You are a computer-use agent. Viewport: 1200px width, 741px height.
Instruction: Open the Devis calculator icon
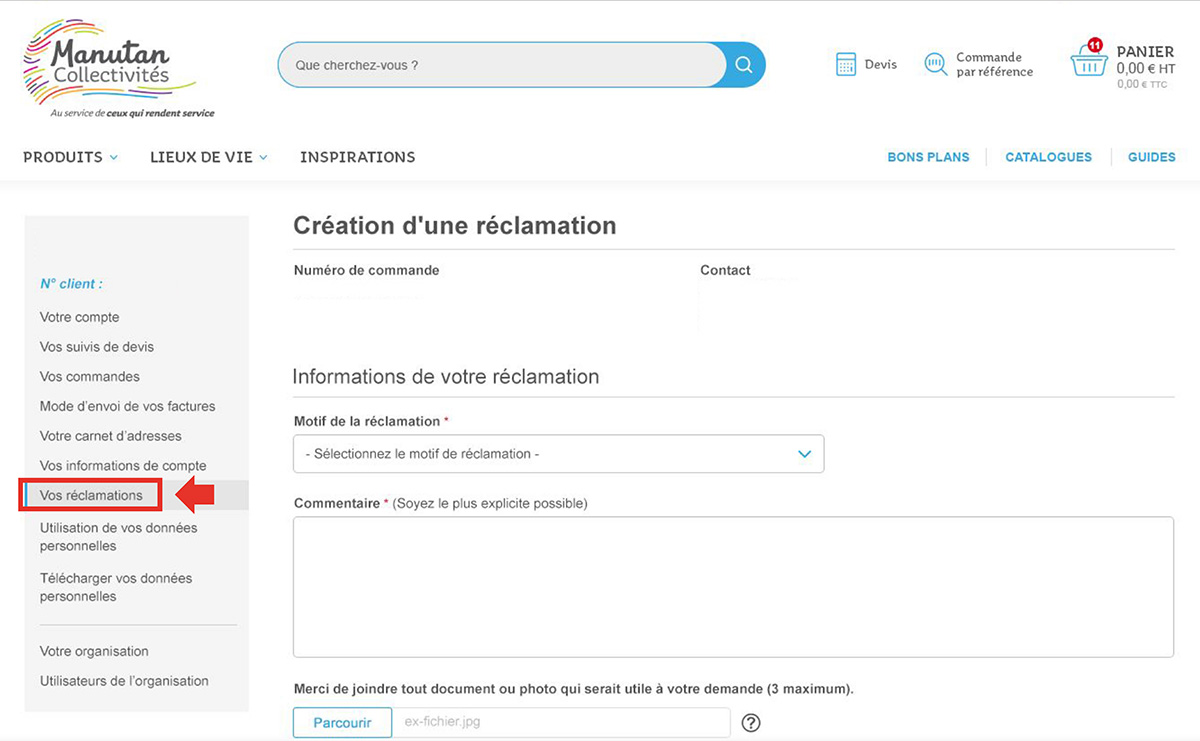pos(846,65)
